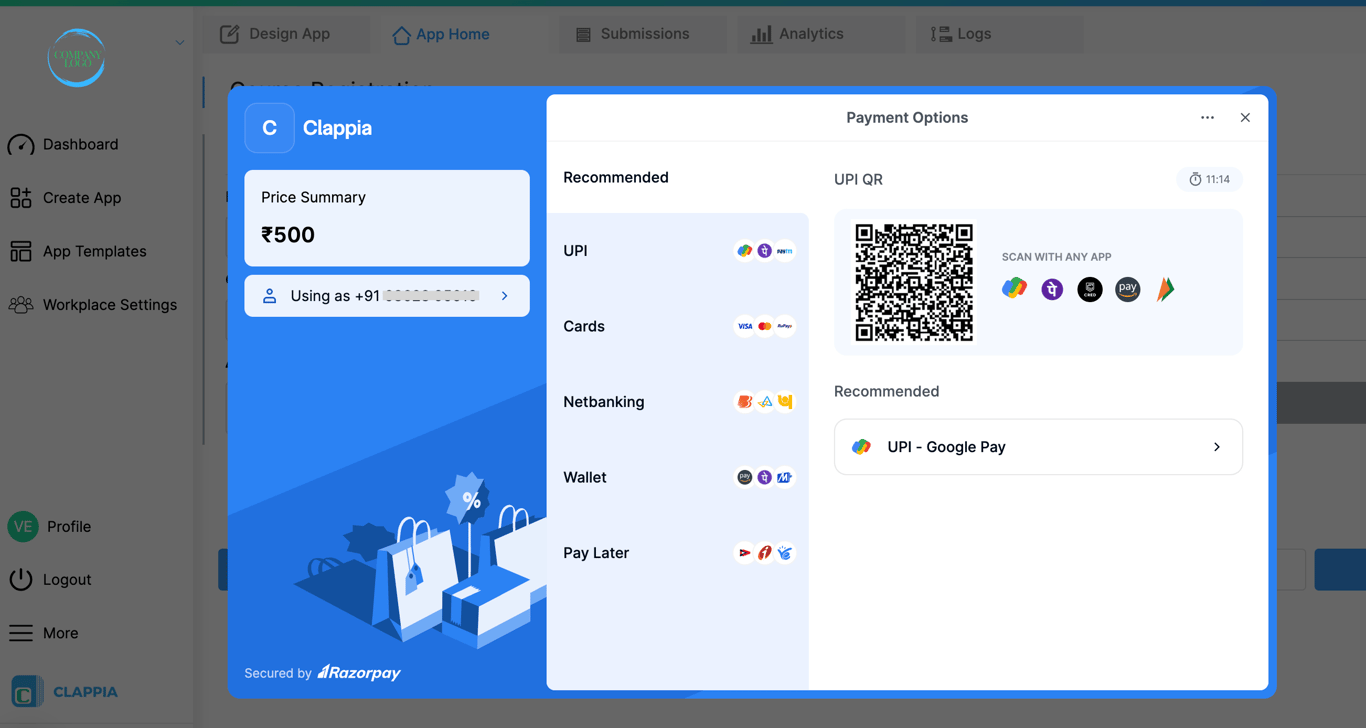Click the Razorpay logo in the modal footer
1366x728 pixels.
pos(359,673)
